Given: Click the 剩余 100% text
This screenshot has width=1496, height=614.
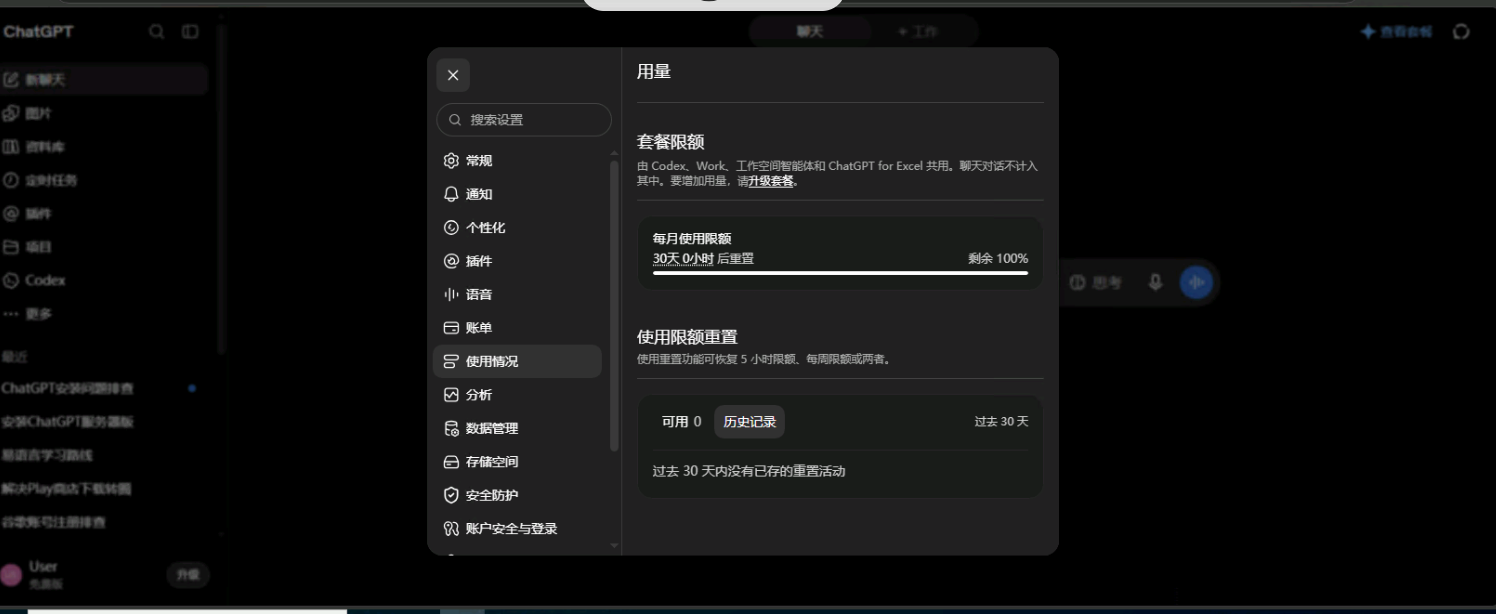Looking at the screenshot, I should point(998,258).
